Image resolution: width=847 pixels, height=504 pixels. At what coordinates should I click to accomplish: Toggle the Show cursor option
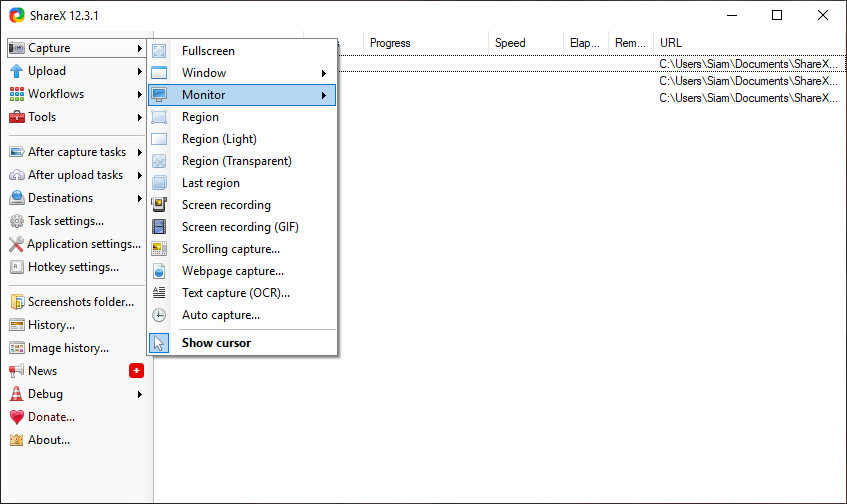[243, 343]
